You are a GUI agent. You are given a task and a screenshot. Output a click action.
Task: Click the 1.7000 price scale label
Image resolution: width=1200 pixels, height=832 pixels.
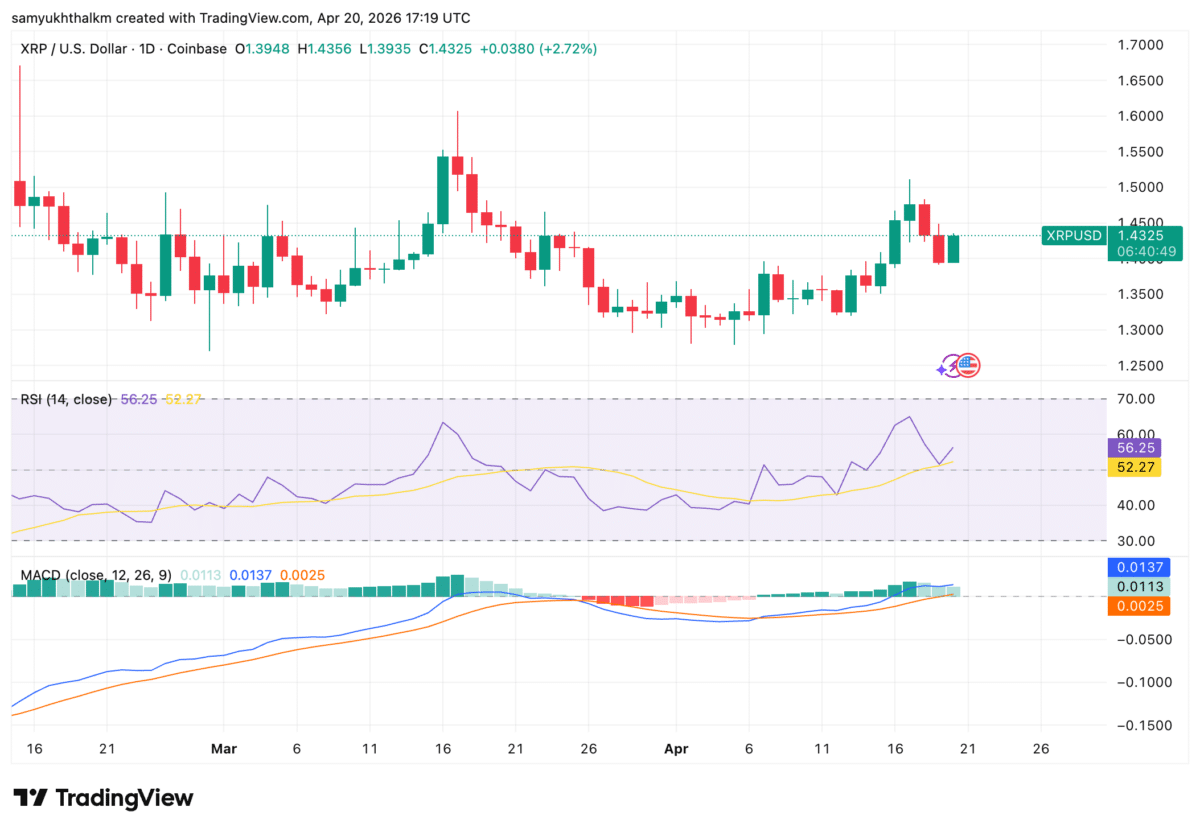[x=1140, y=45]
